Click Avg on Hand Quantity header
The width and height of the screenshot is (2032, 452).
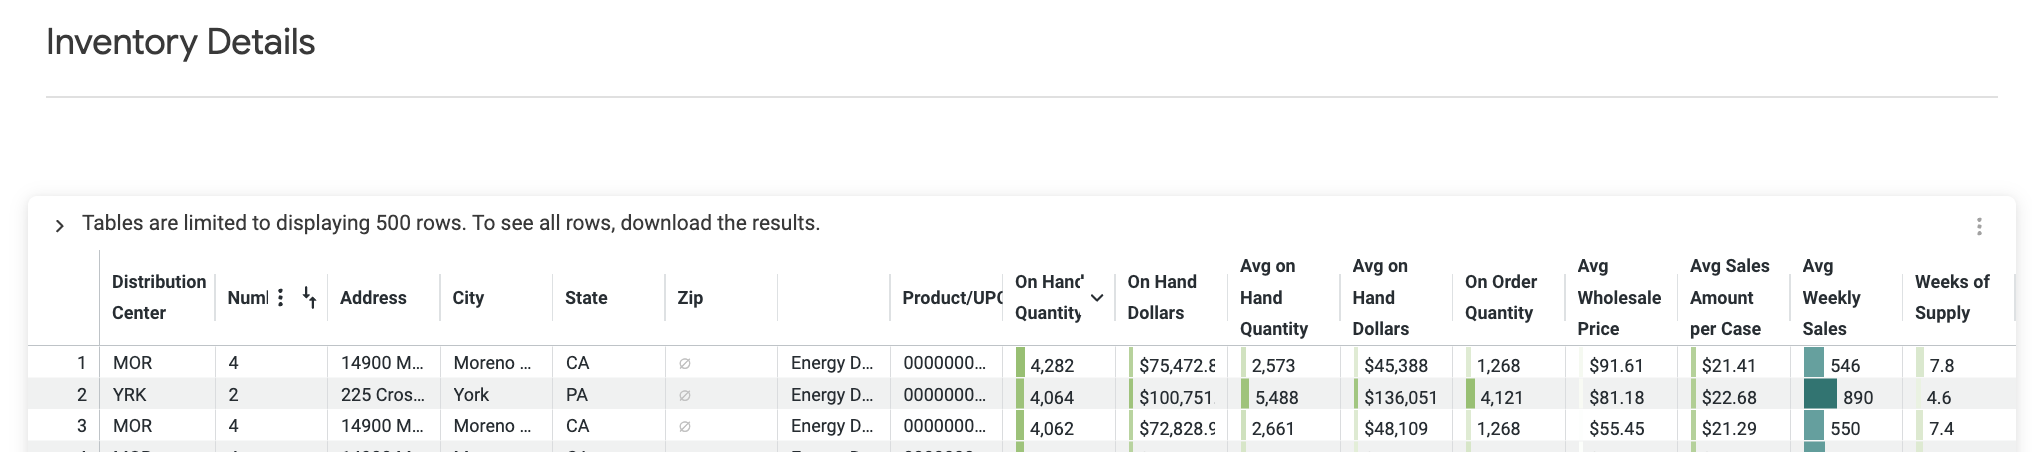pyautogui.click(x=1274, y=297)
